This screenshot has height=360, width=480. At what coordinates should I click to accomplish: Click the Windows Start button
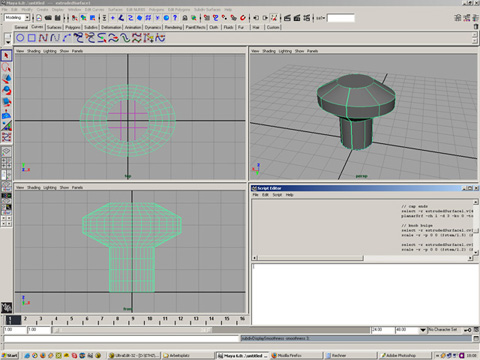[x=9, y=355]
